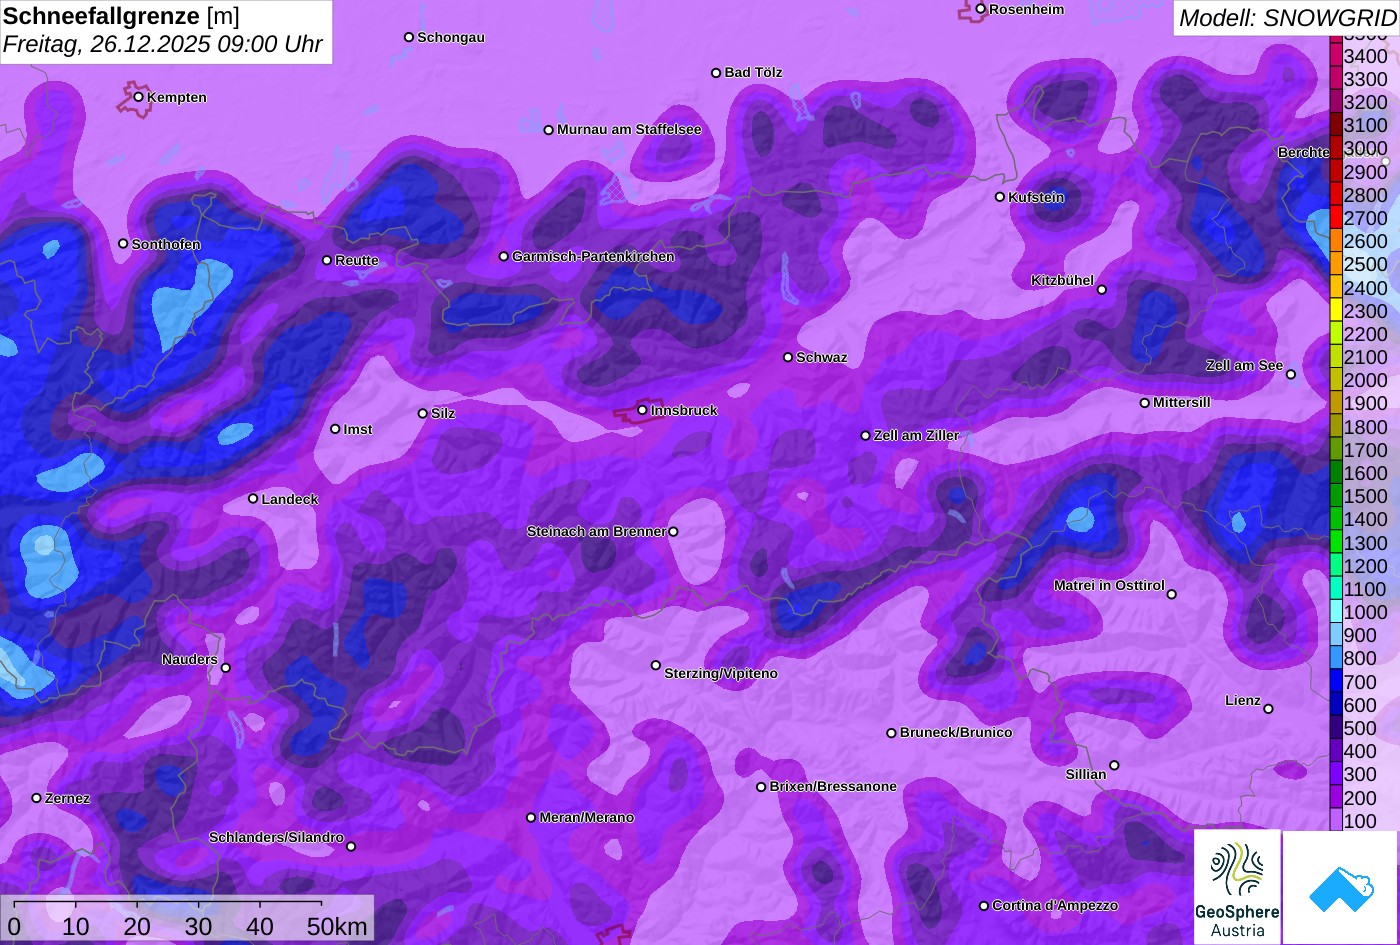This screenshot has width=1400, height=945.
Task: Click the Landeck location marker
Action: point(253,499)
